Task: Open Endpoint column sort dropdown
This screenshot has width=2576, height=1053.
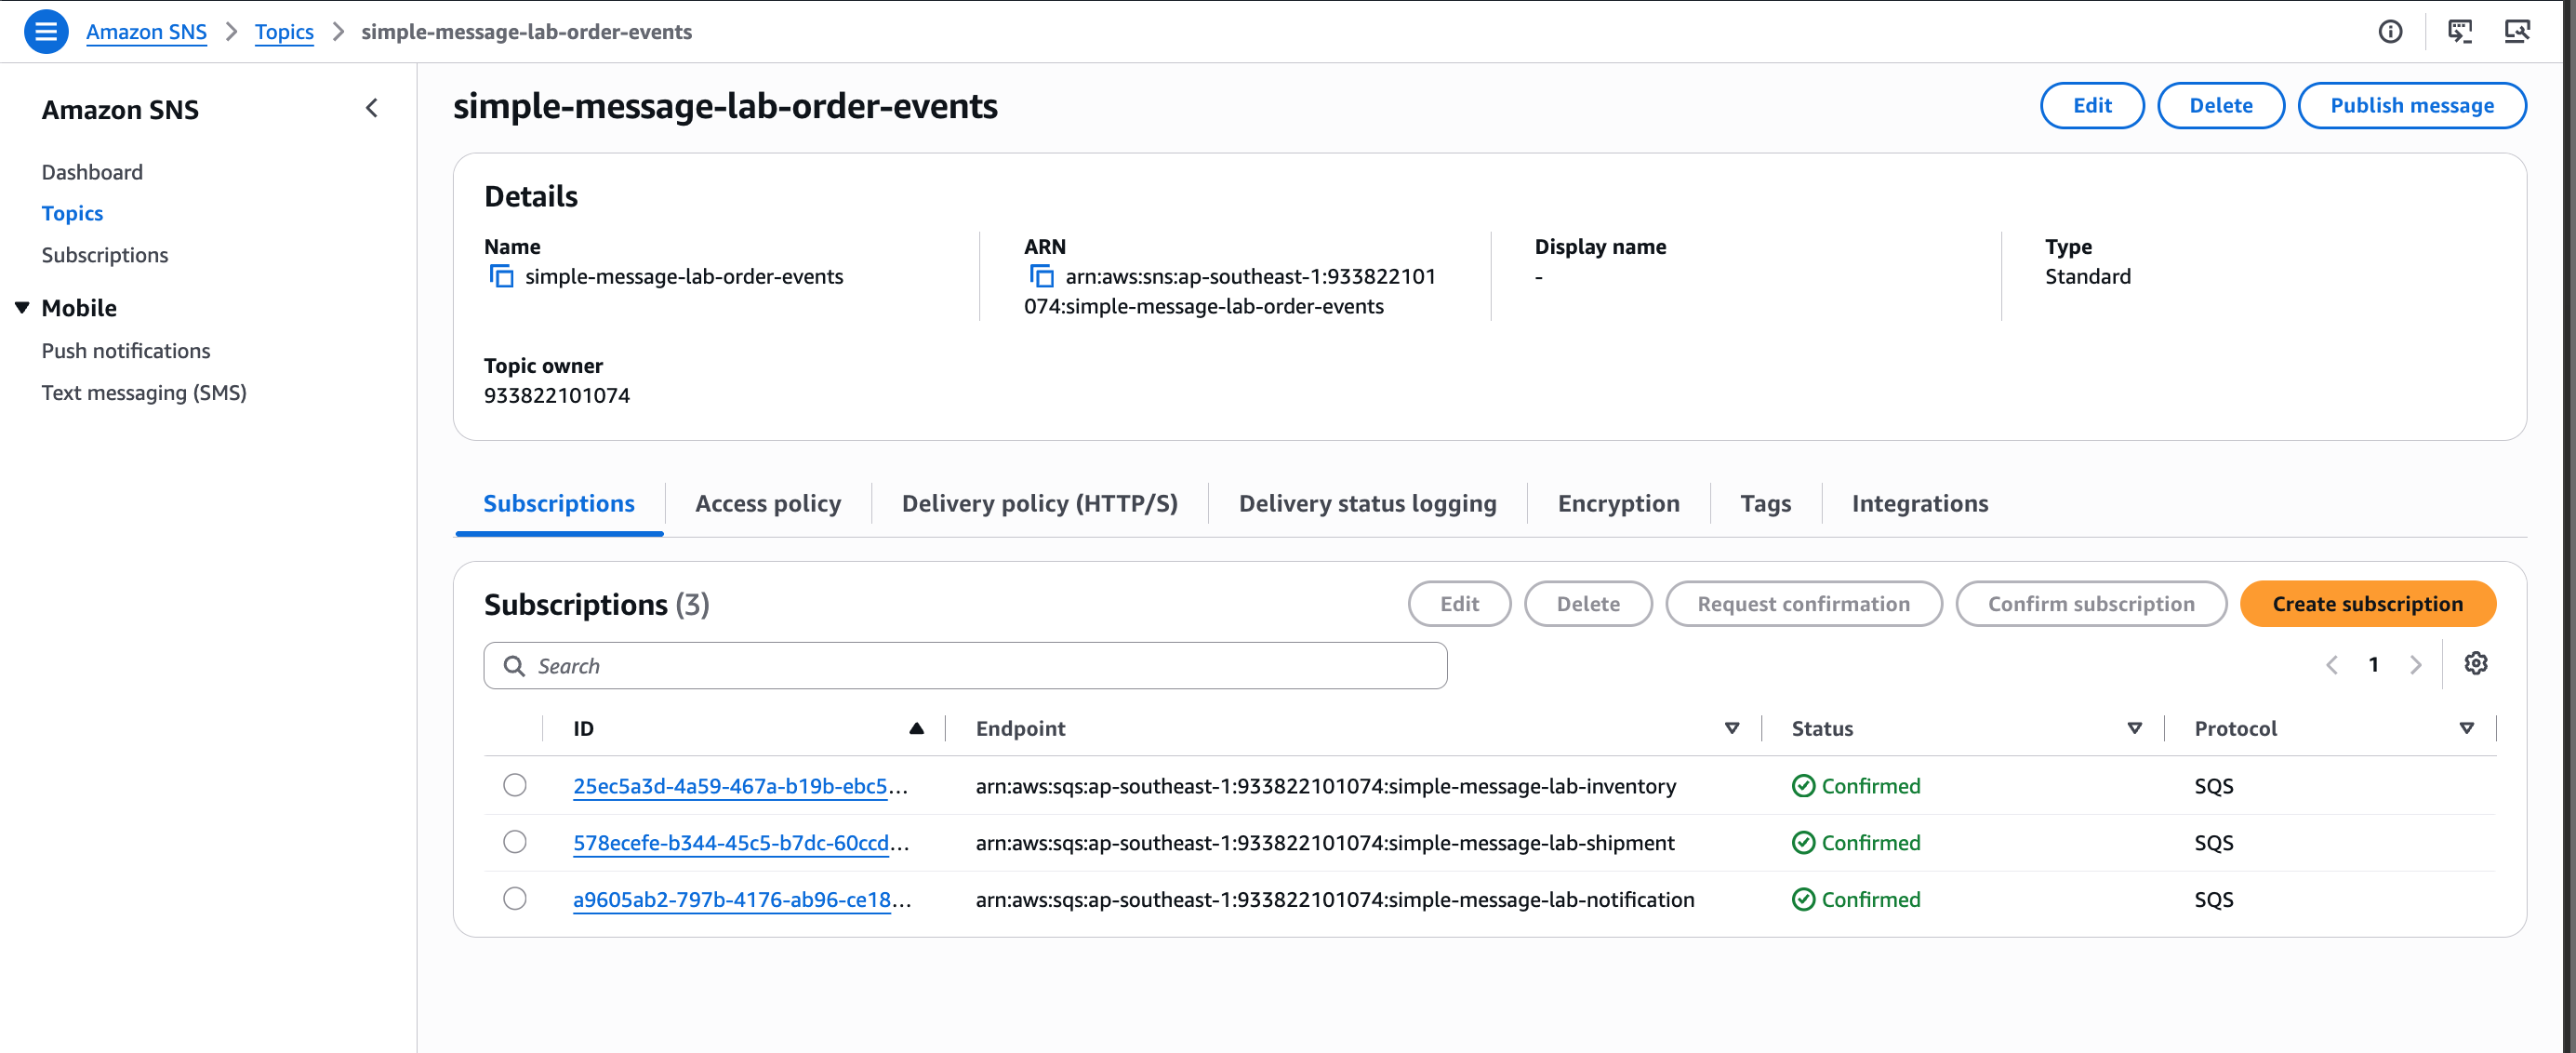Action: tap(1732, 728)
